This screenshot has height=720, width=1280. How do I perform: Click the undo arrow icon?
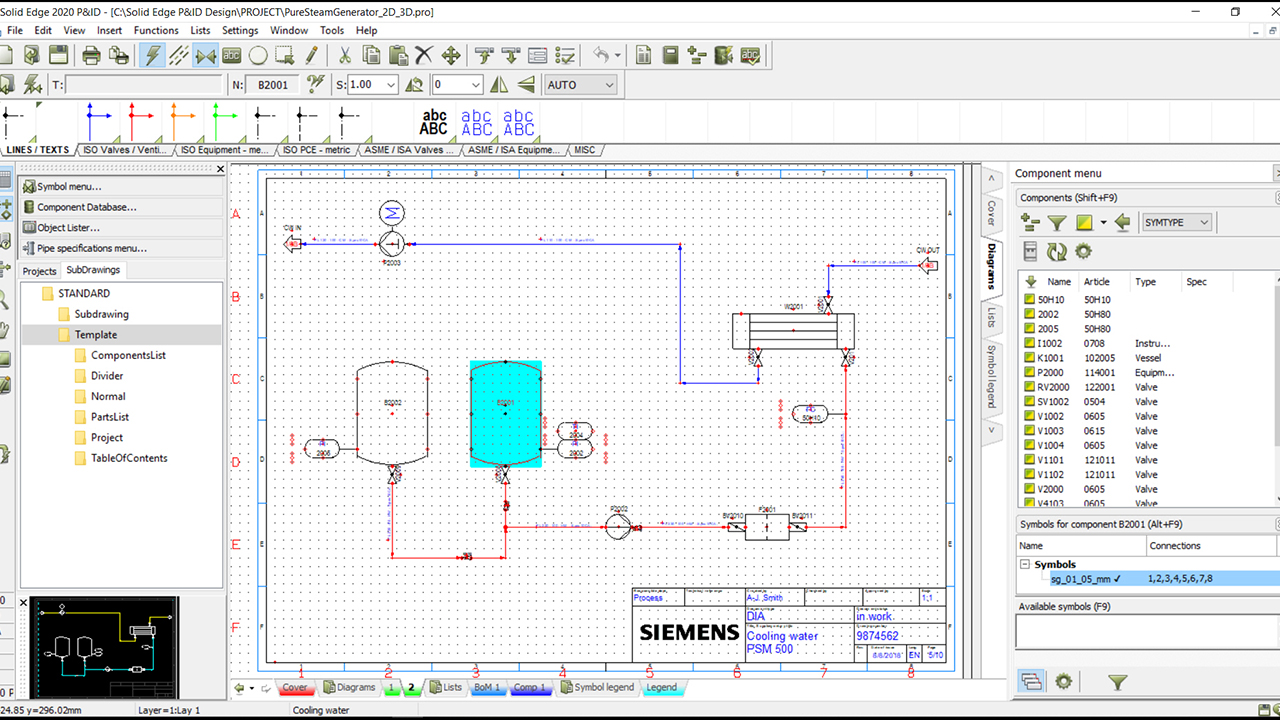pos(600,55)
